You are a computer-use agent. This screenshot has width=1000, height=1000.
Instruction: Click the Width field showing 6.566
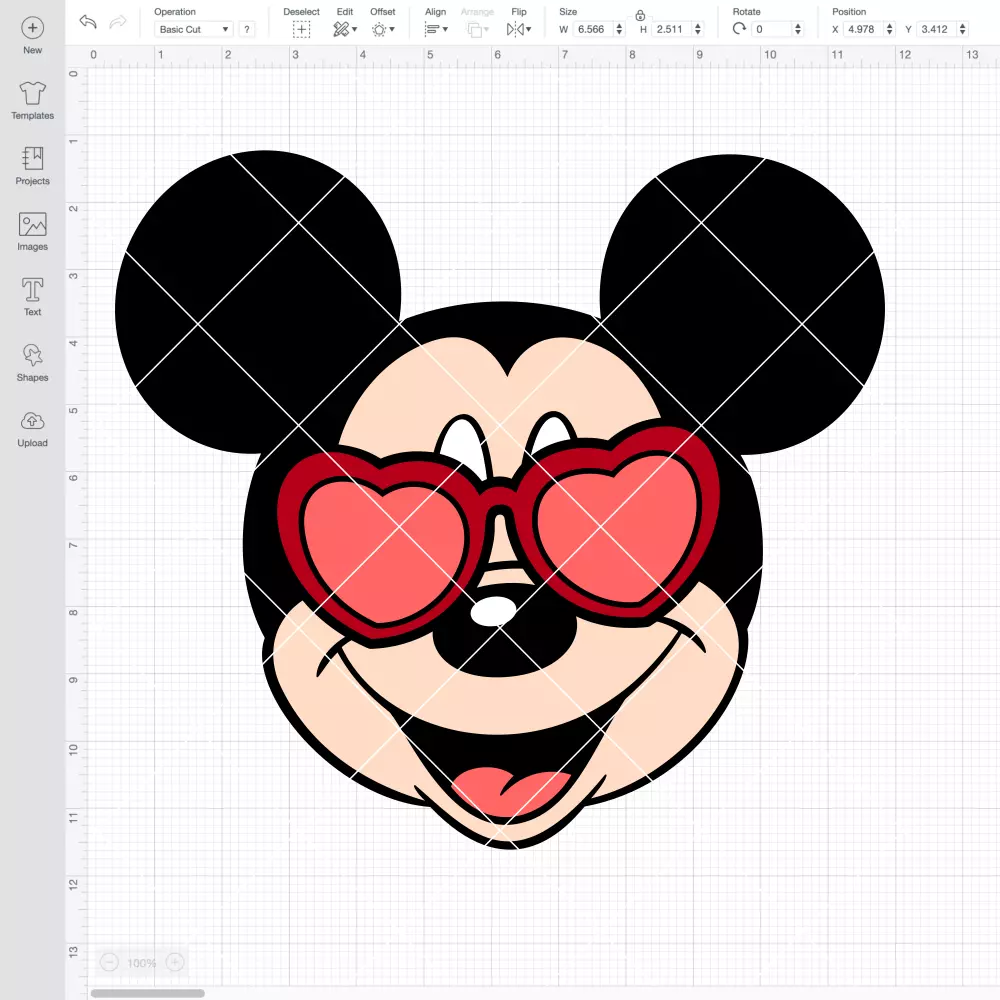pos(593,29)
